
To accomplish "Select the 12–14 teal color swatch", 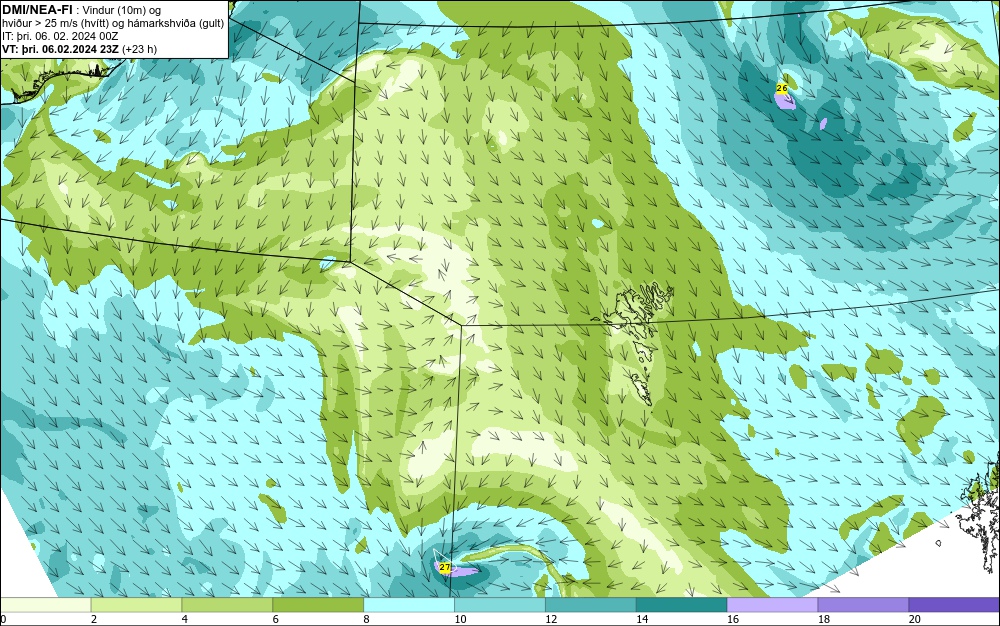I will click(x=591, y=605).
